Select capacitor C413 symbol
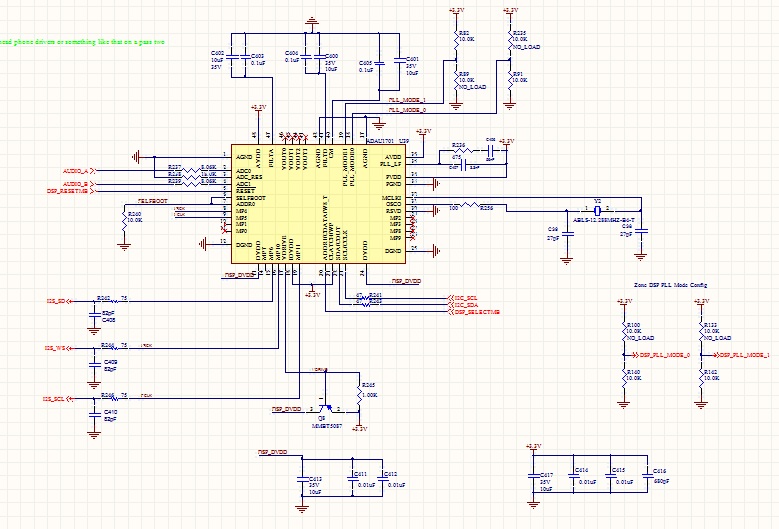This screenshot has width=779, height=529. tap(302, 480)
